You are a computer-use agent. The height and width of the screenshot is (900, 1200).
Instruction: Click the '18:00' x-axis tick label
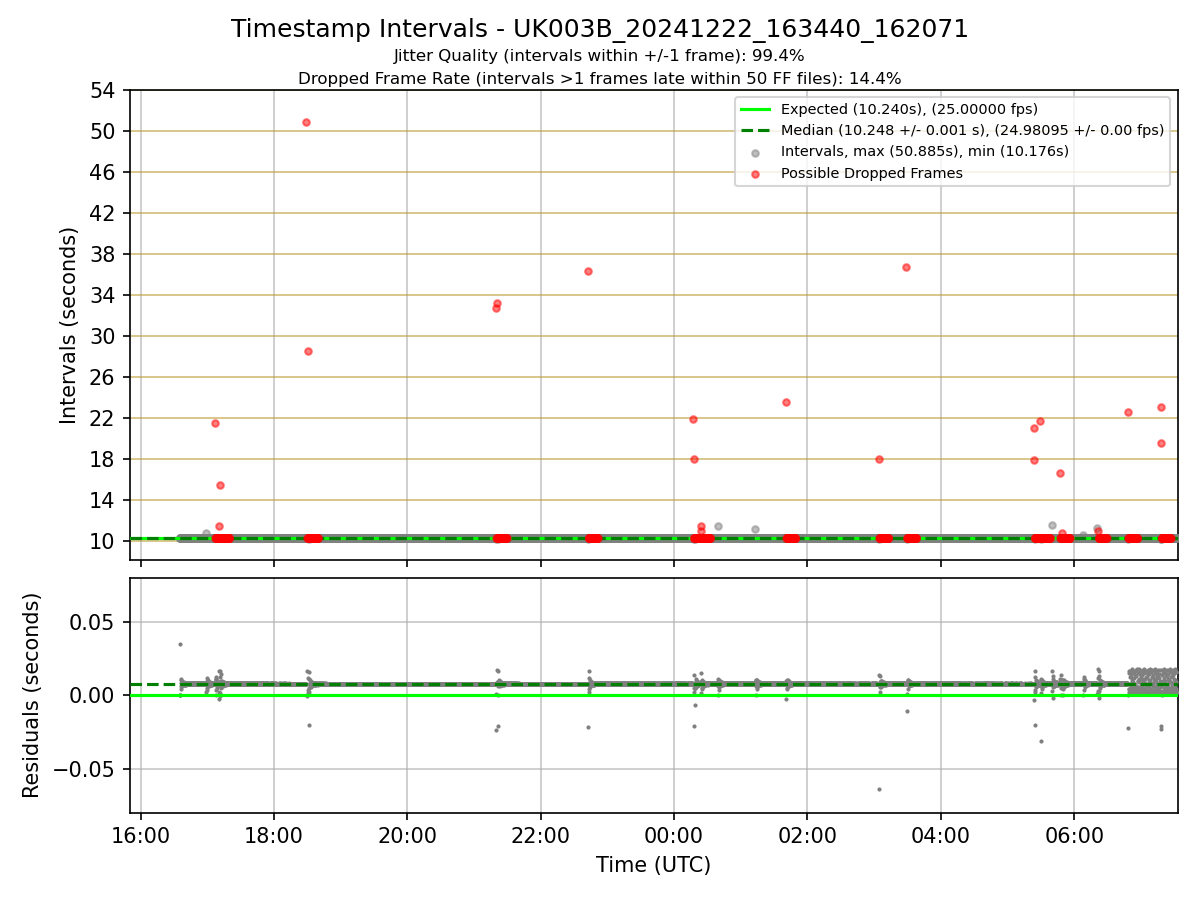274,835
